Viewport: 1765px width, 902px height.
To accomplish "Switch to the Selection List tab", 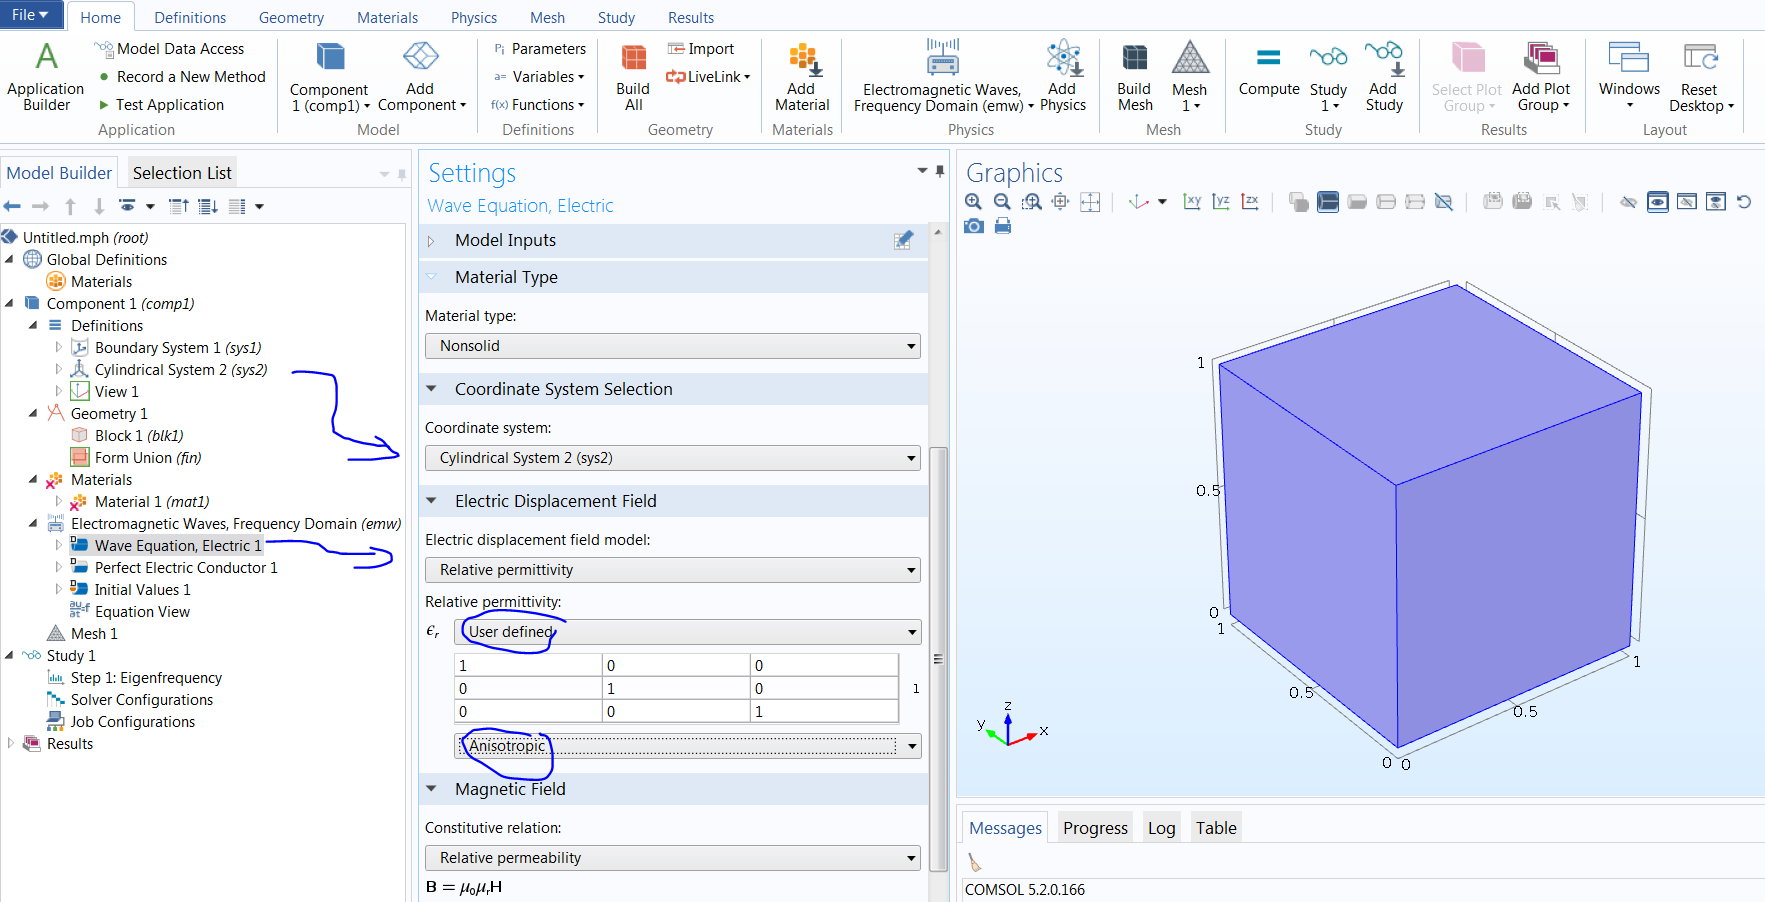I will tap(182, 173).
